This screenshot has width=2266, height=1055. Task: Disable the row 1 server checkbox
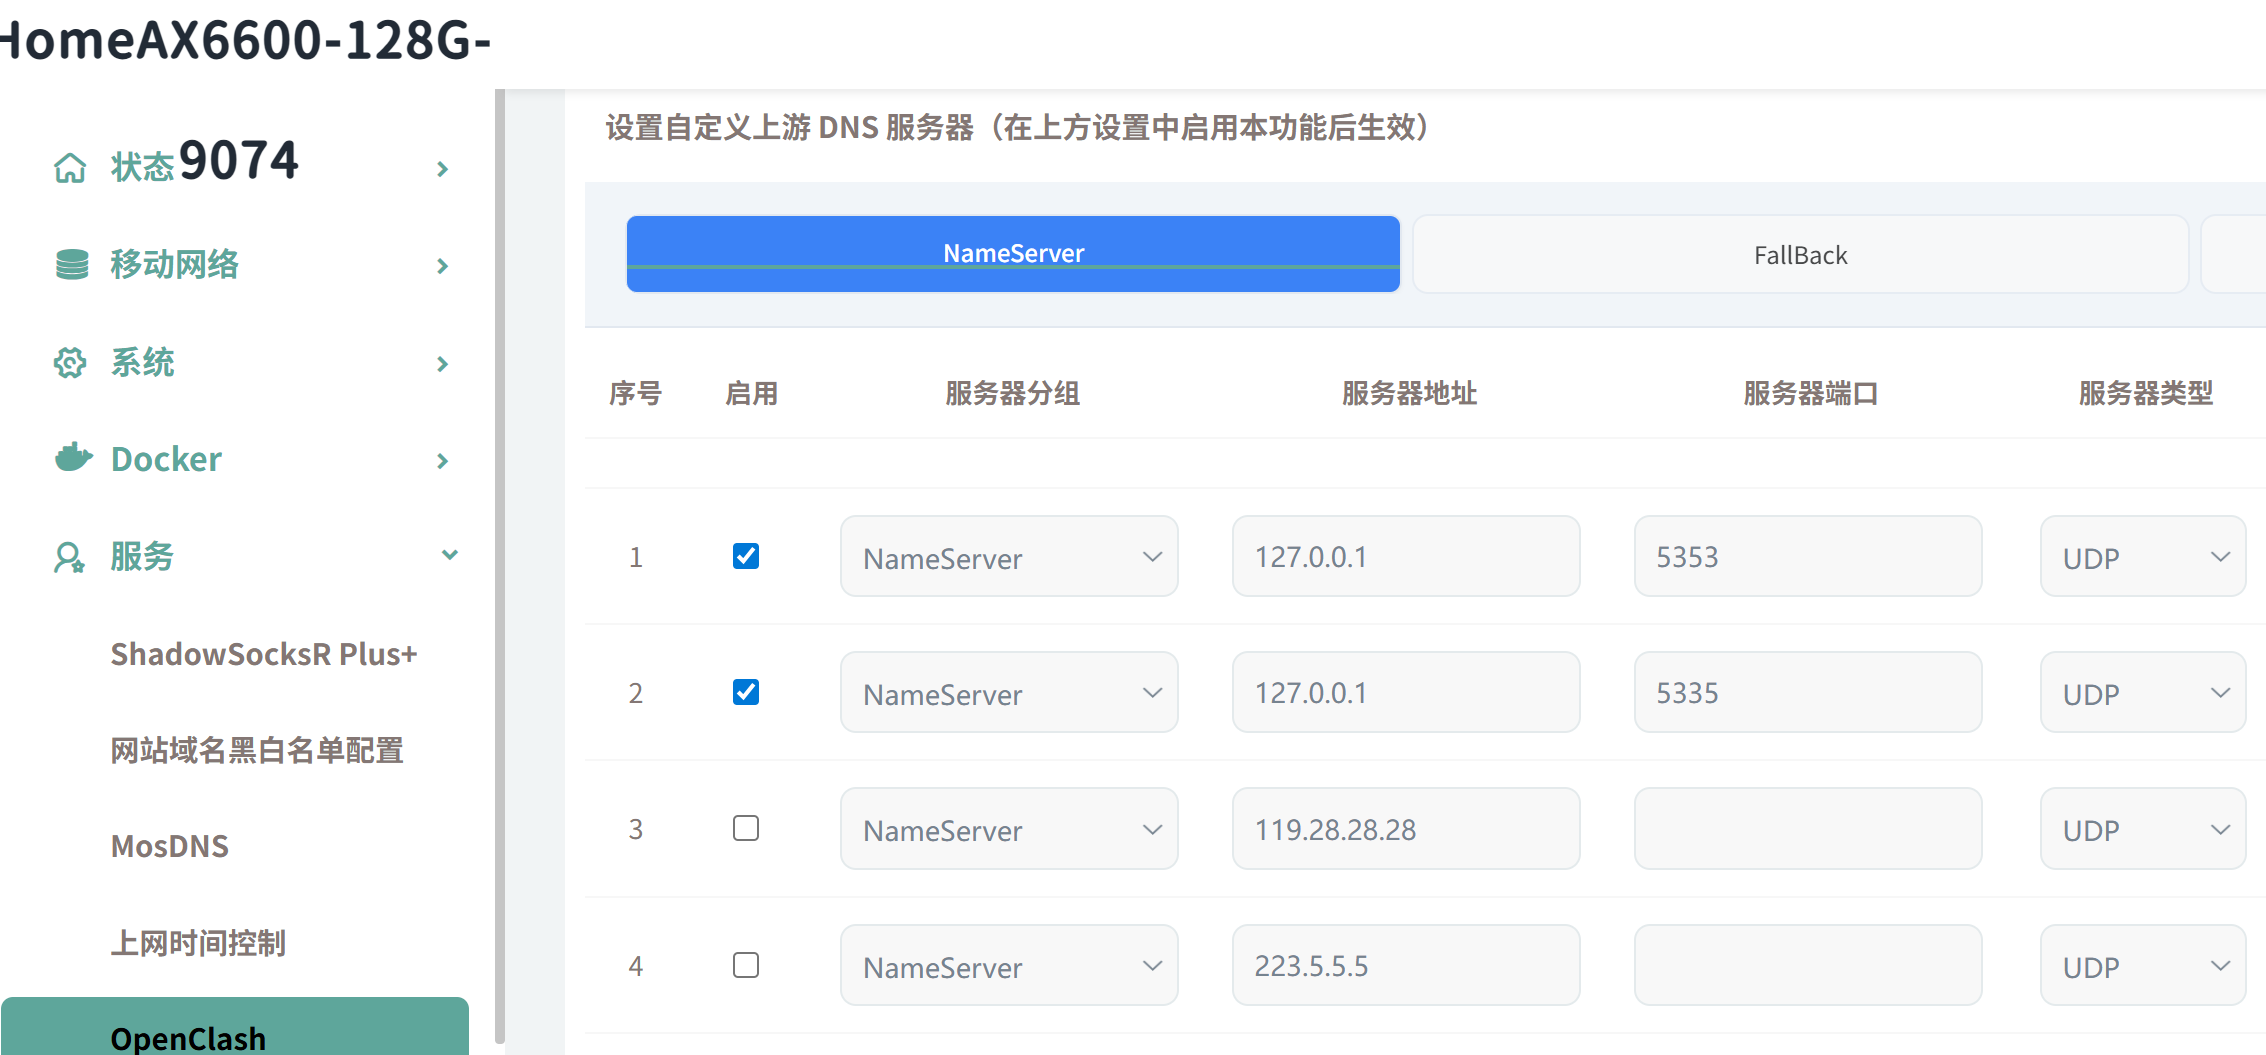click(x=746, y=556)
